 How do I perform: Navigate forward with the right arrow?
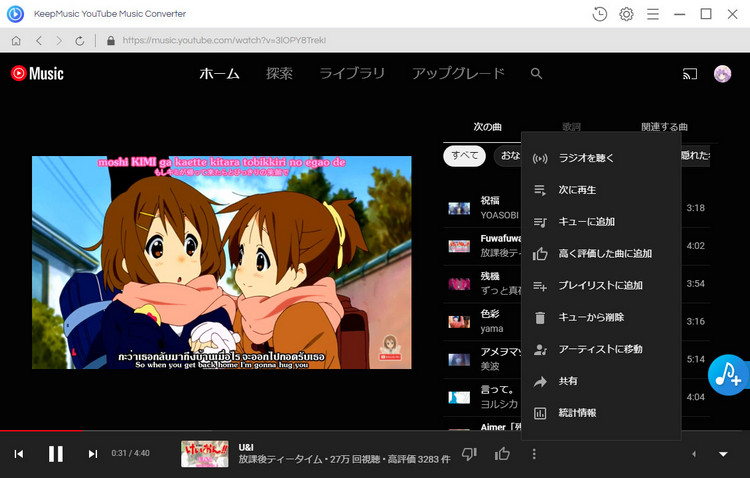(x=59, y=41)
